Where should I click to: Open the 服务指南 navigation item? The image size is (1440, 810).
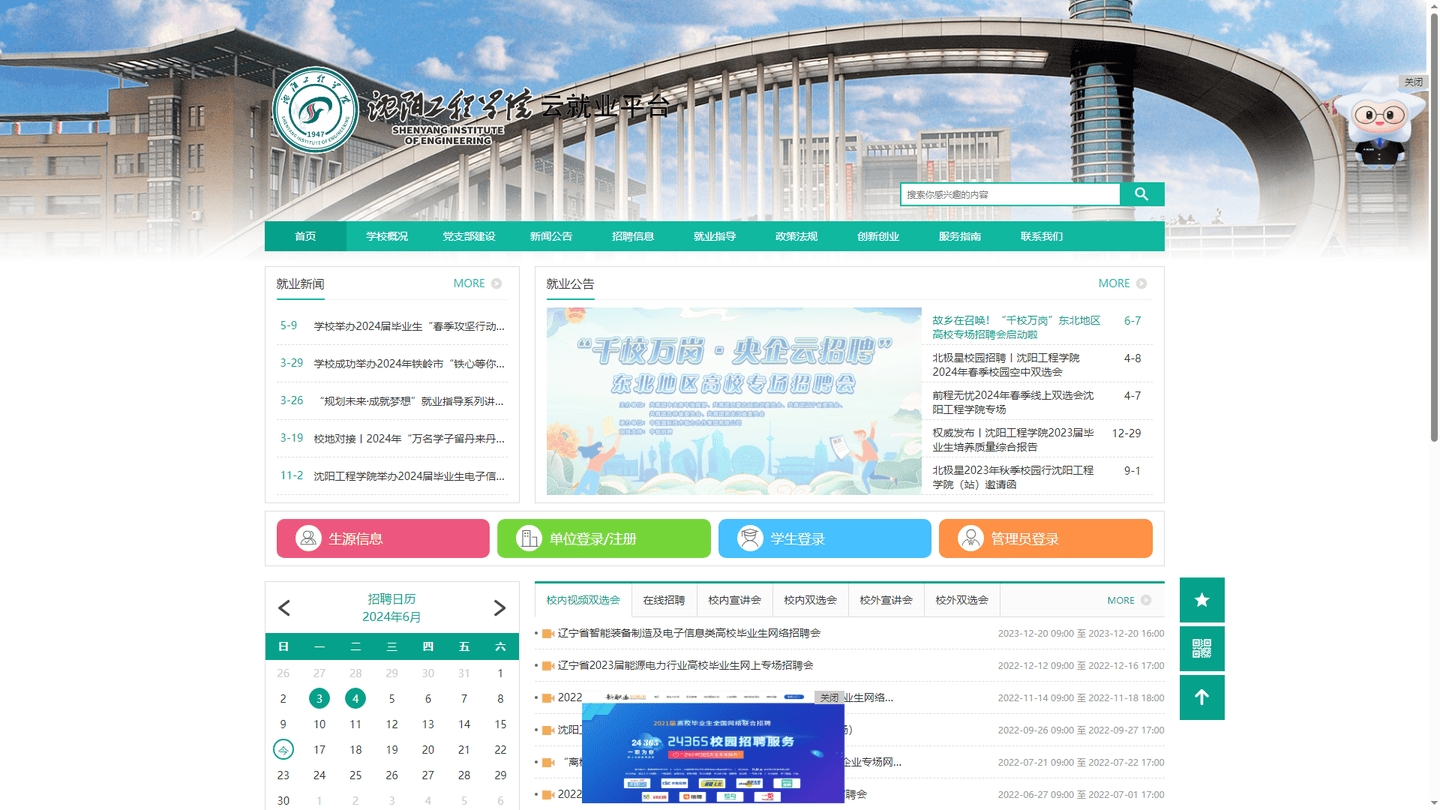coord(960,236)
